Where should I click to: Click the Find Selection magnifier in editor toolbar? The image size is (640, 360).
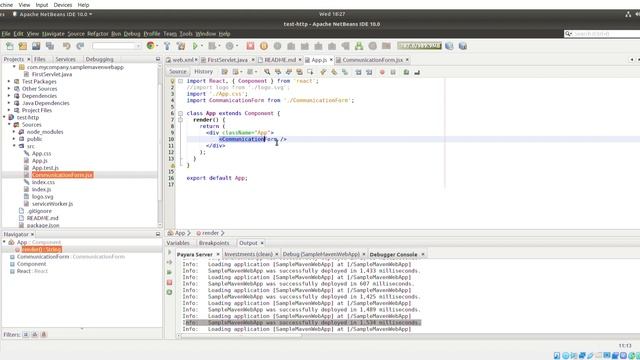tap(267, 72)
